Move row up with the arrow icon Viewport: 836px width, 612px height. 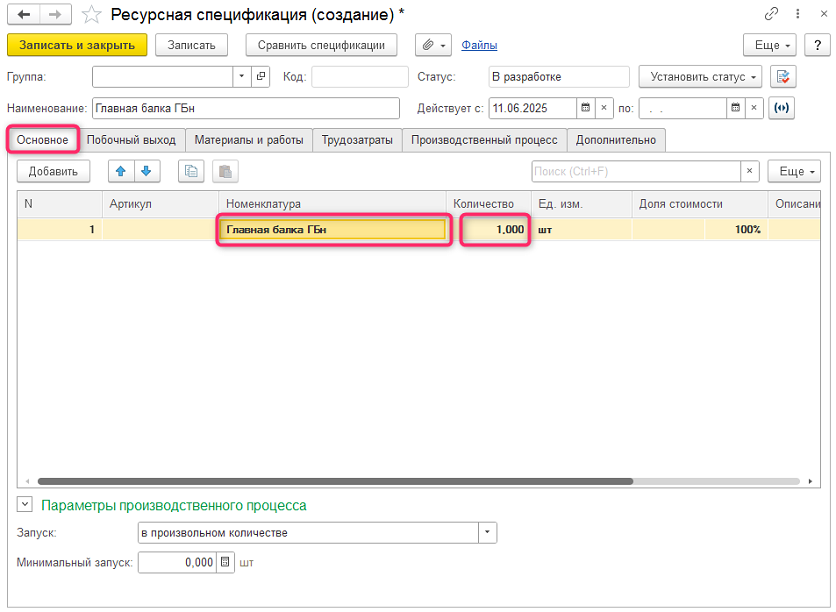pyautogui.click(x=122, y=171)
